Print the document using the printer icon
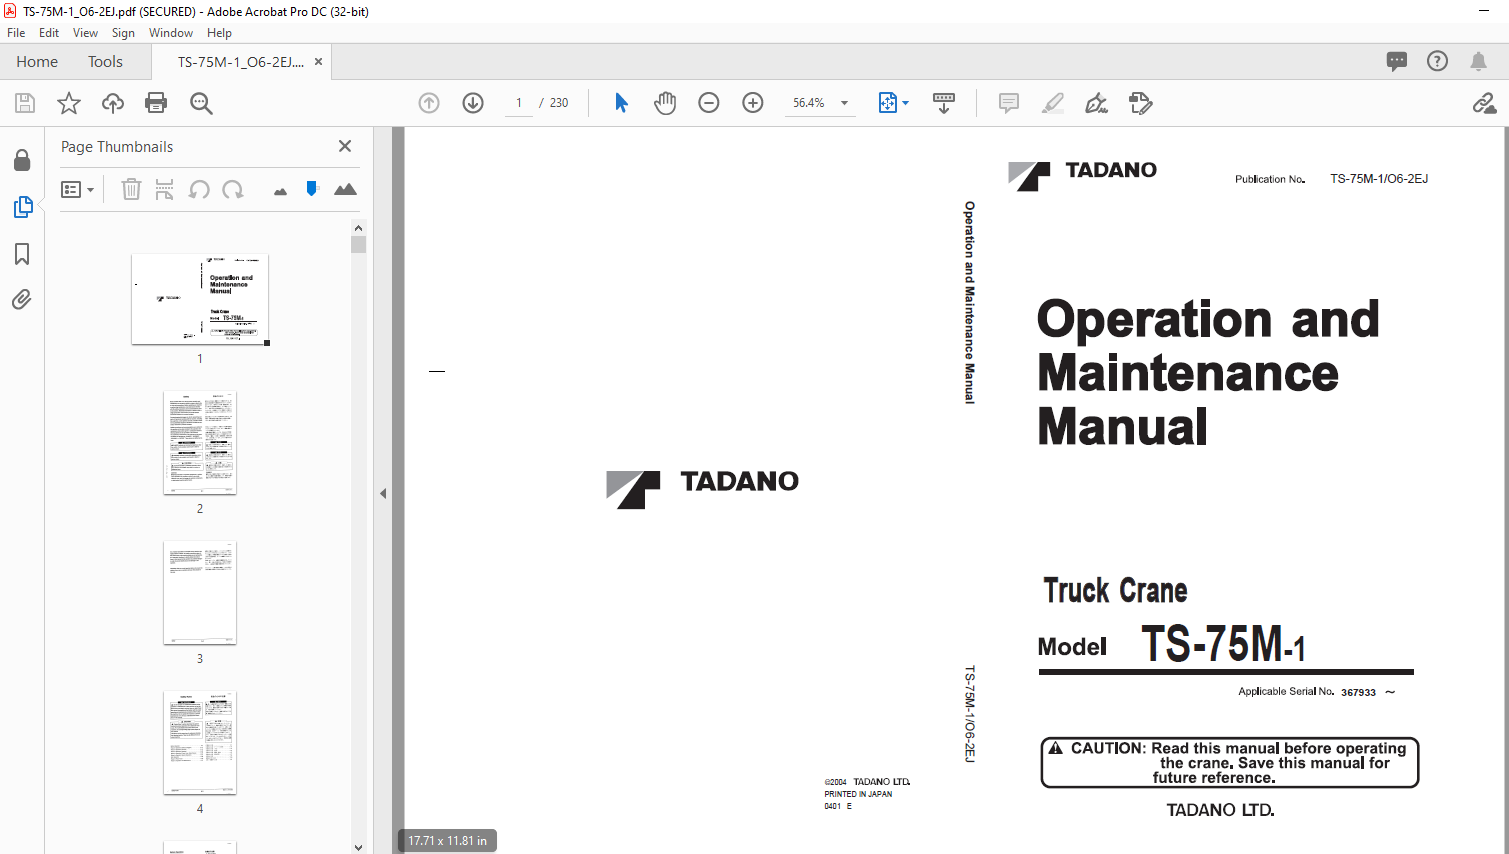 156,103
